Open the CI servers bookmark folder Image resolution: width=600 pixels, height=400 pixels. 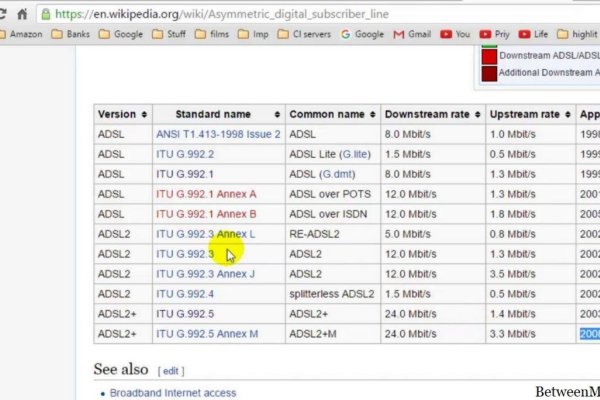304,34
